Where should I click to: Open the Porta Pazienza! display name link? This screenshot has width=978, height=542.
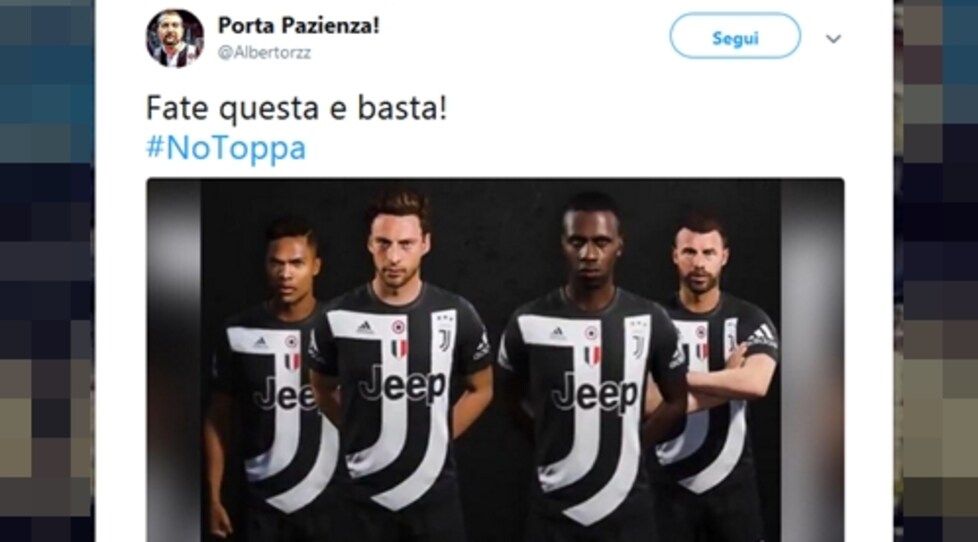[x=298, y=26]
